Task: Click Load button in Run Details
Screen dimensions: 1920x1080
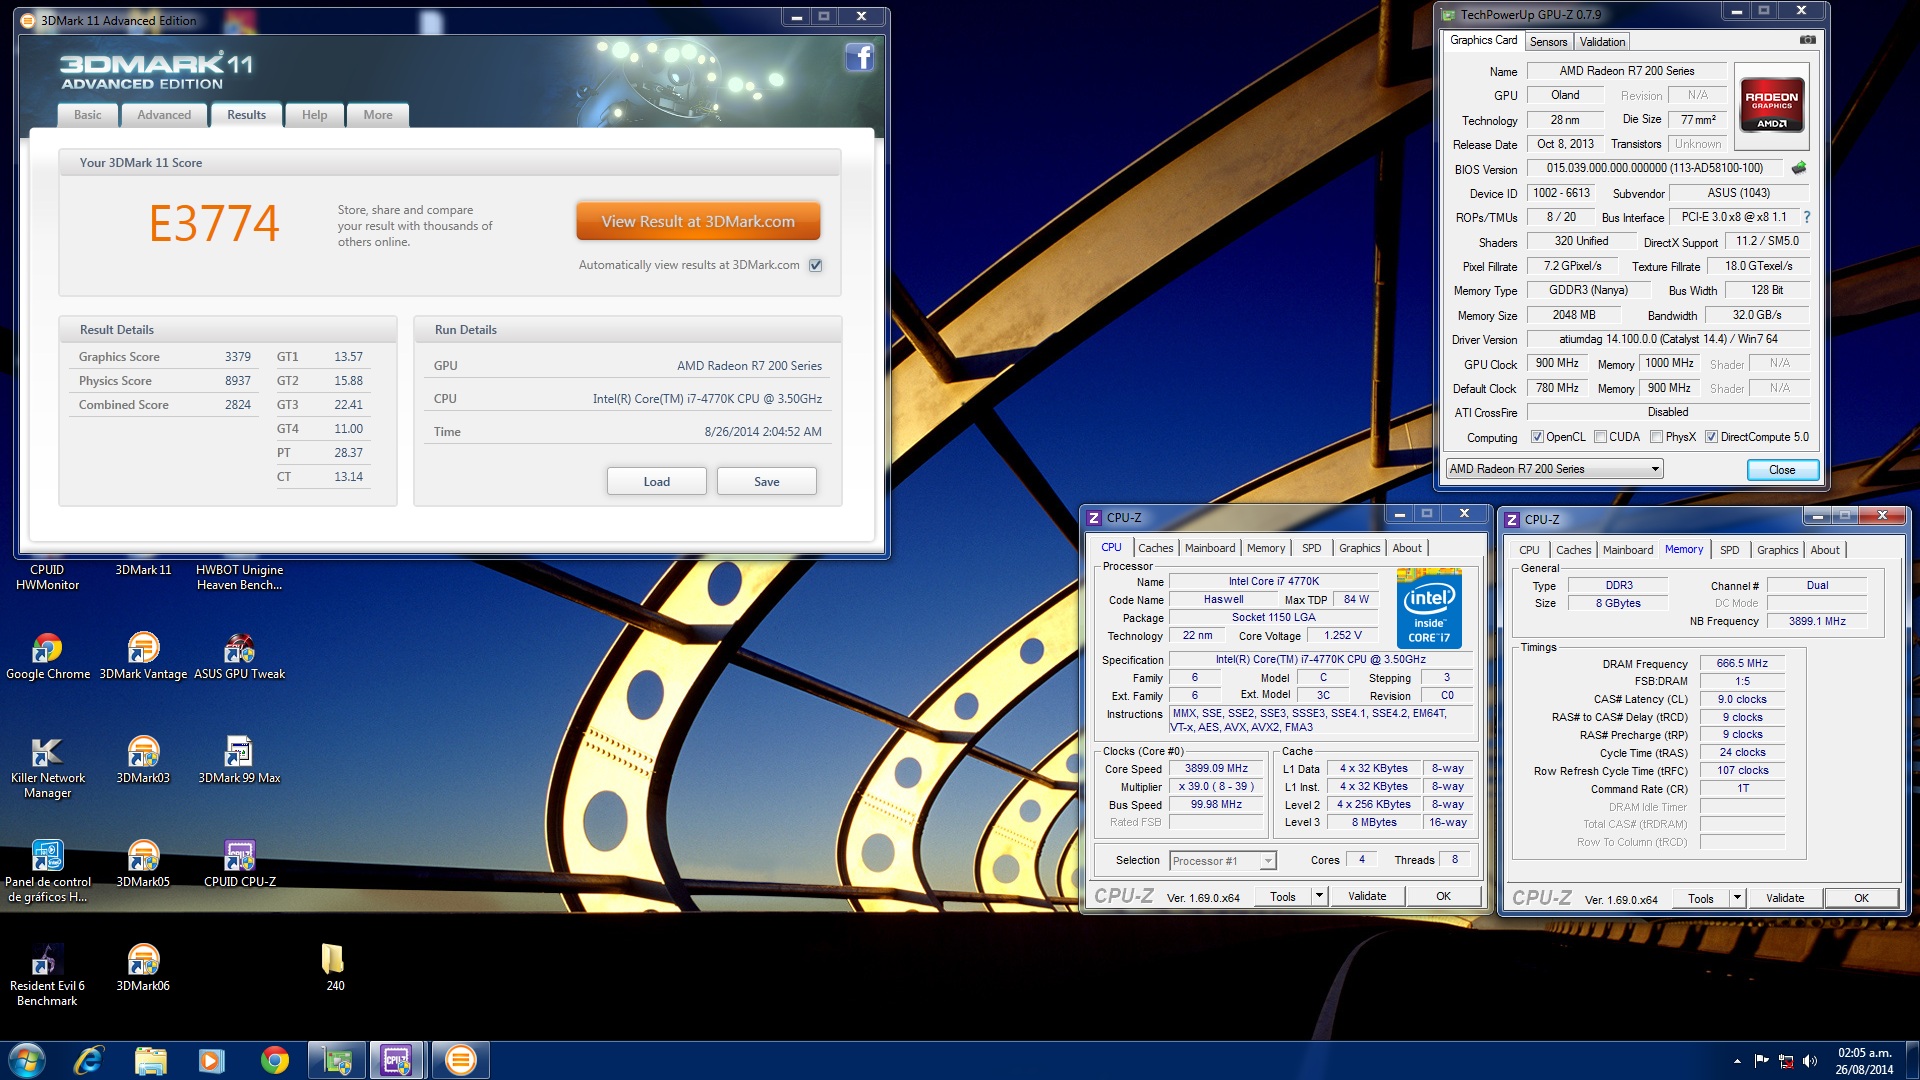Action: coord(656,481)
